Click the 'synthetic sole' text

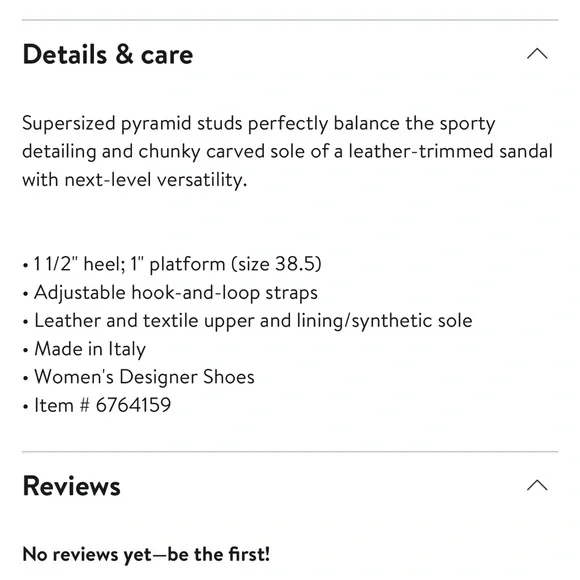click(x=412, y=321)
